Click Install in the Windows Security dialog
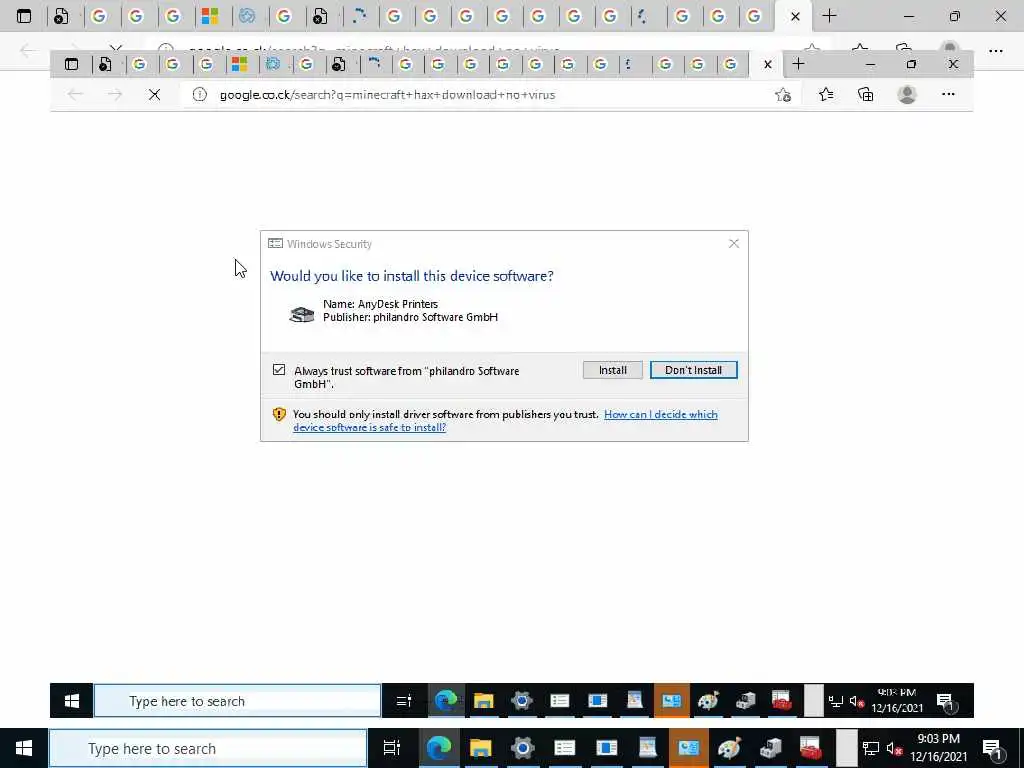1024x768 pixels. [613, 370]
